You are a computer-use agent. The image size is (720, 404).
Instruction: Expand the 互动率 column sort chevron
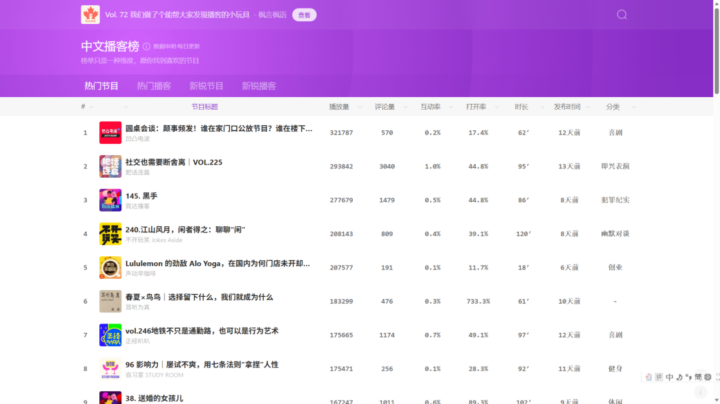[451, 107]
